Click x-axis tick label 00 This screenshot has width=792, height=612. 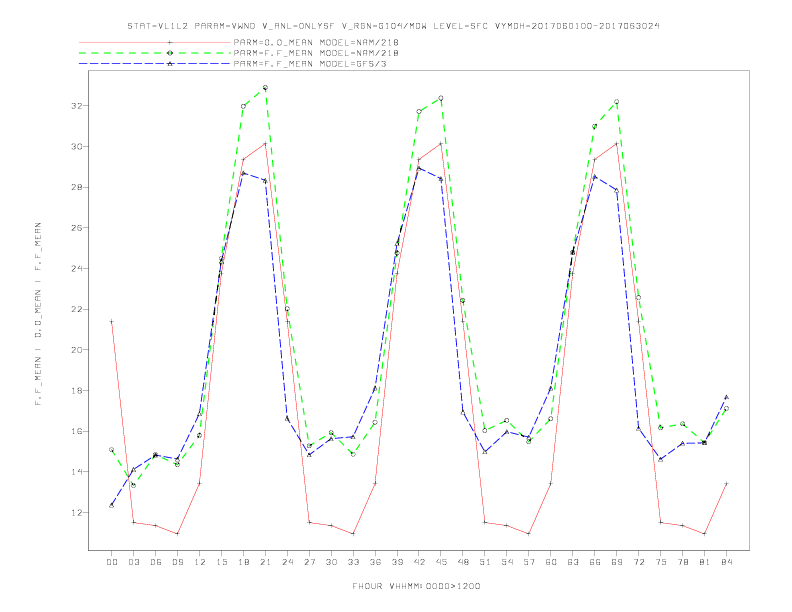[x=112, y=562]
